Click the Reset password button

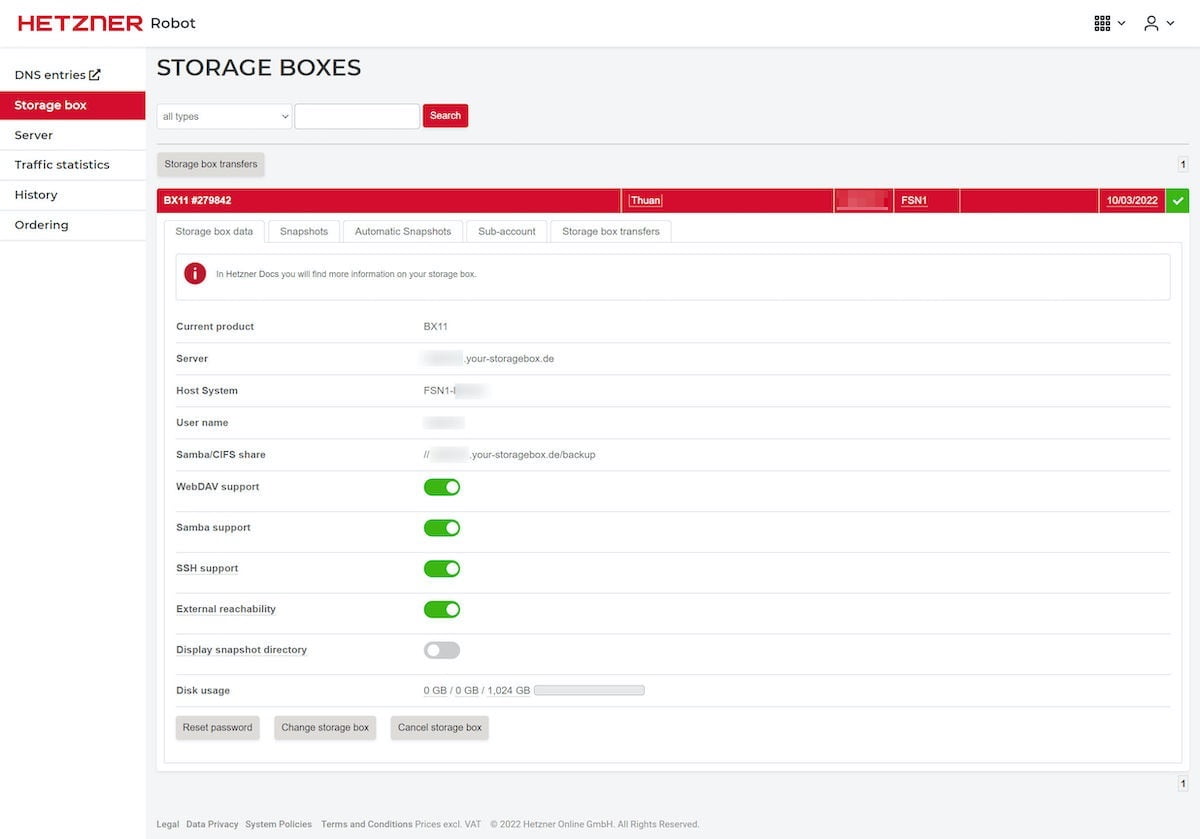217,728
